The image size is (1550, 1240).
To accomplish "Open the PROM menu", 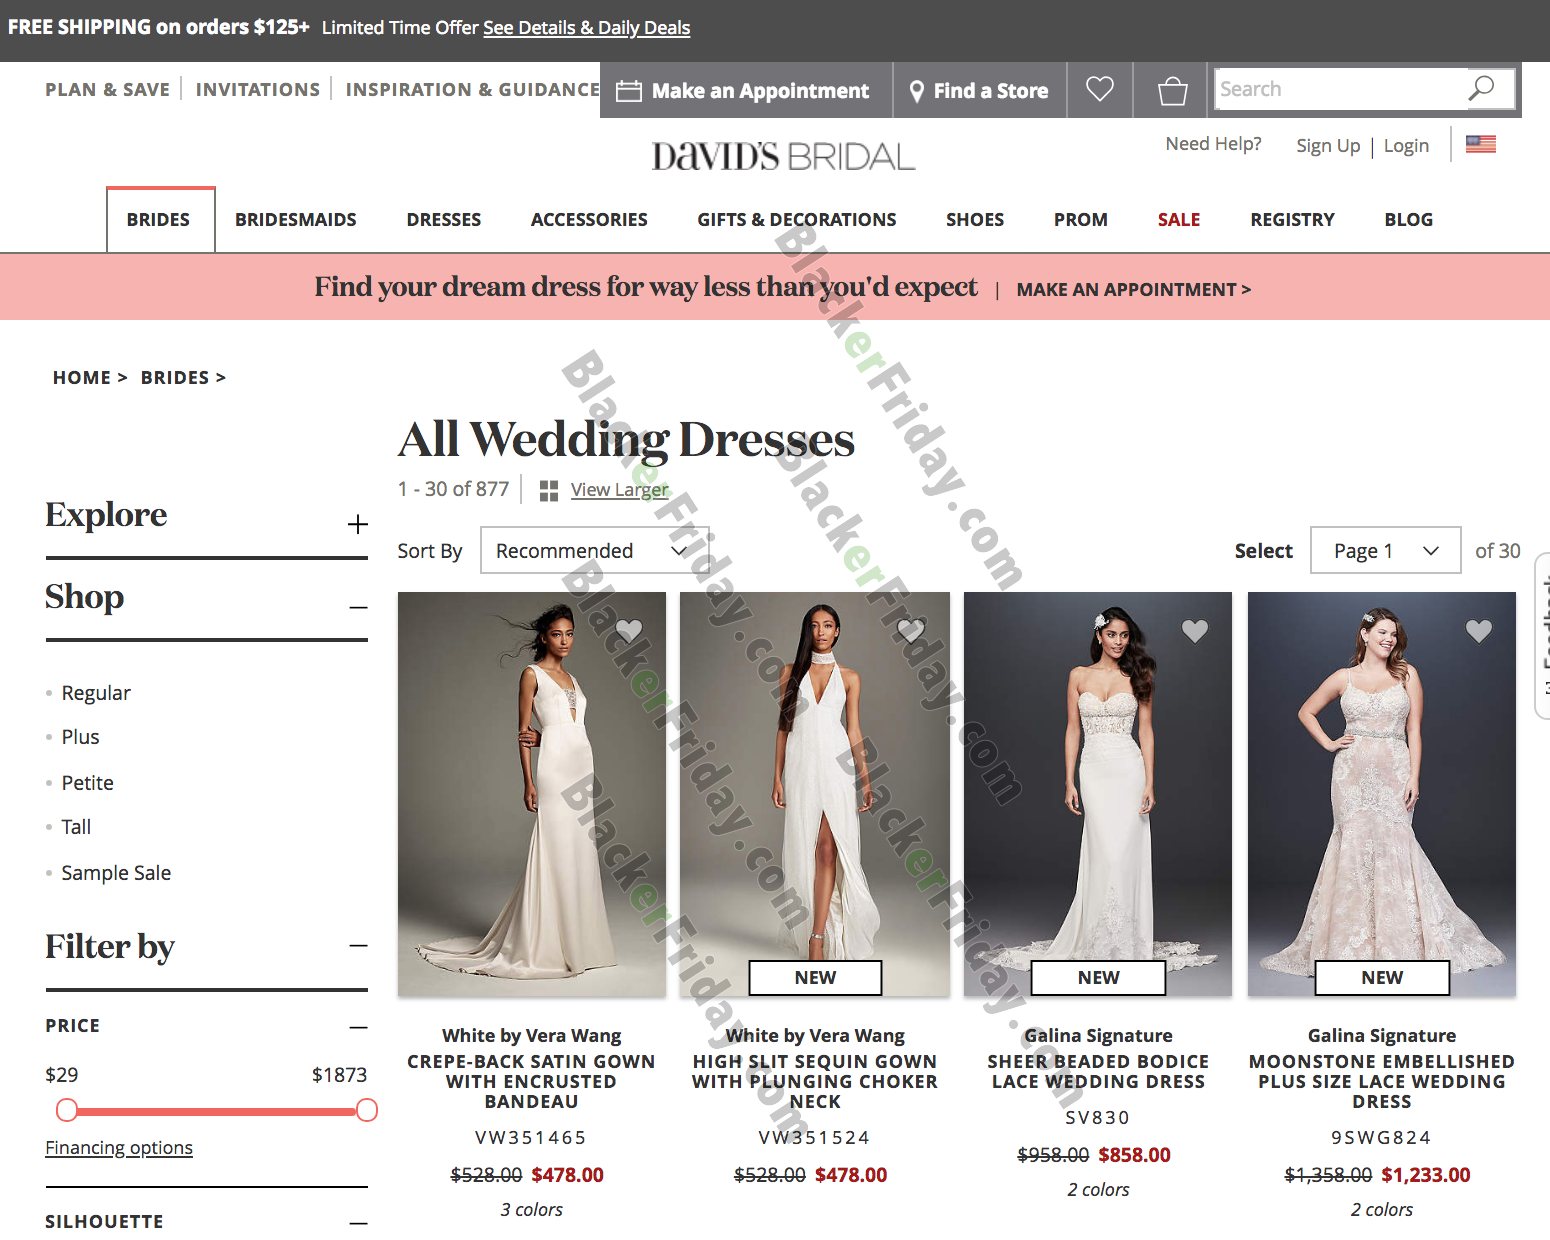I will 1081,219.
